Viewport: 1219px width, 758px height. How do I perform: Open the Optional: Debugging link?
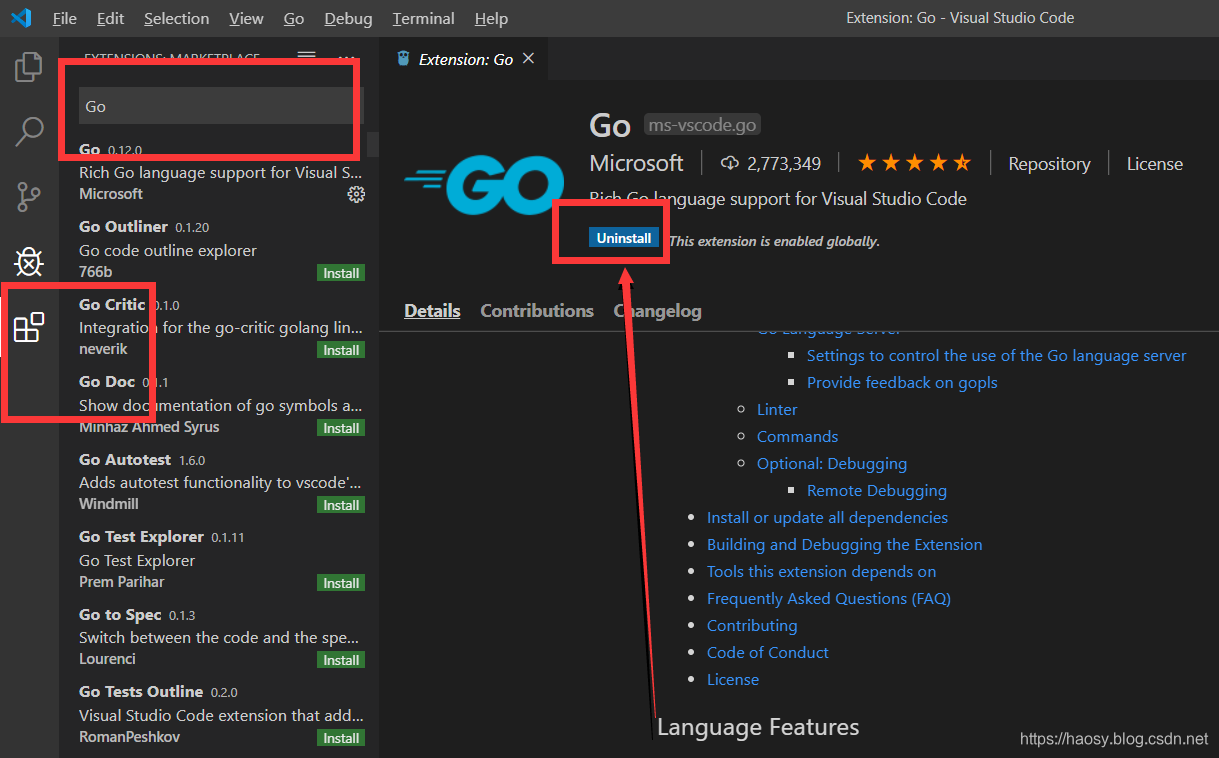[832, 464]
